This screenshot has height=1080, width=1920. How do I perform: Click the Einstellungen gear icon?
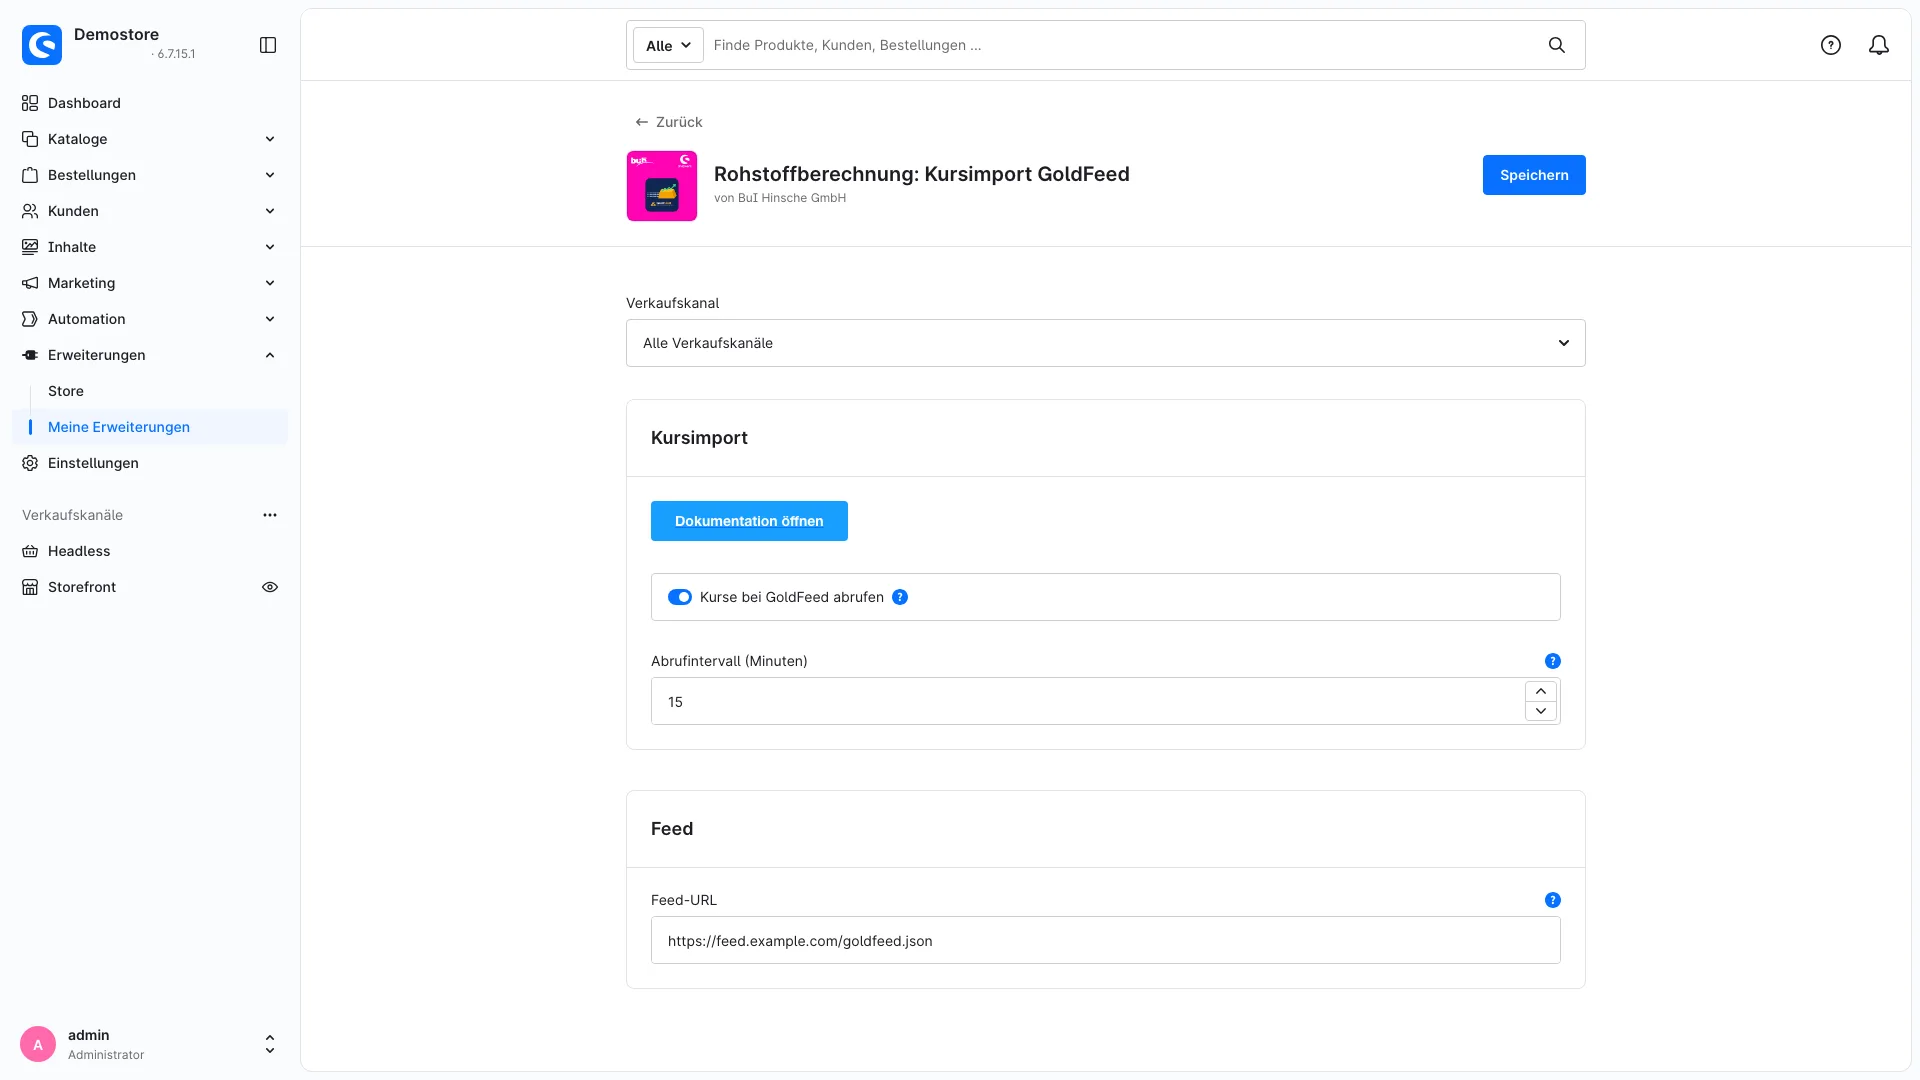coord(30,463)
